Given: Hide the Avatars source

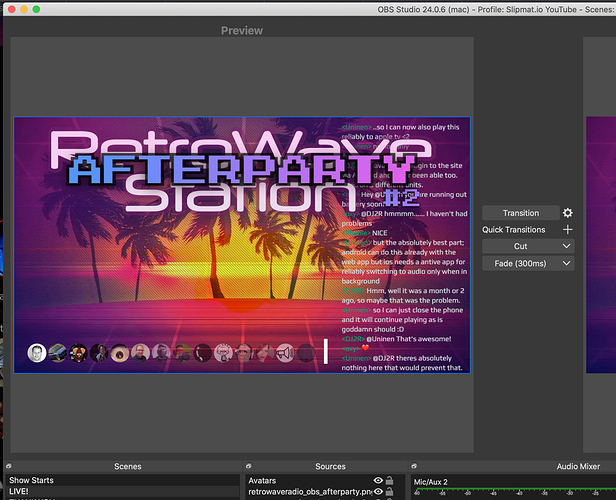Looking at the screenshot, I should point(378,480).
